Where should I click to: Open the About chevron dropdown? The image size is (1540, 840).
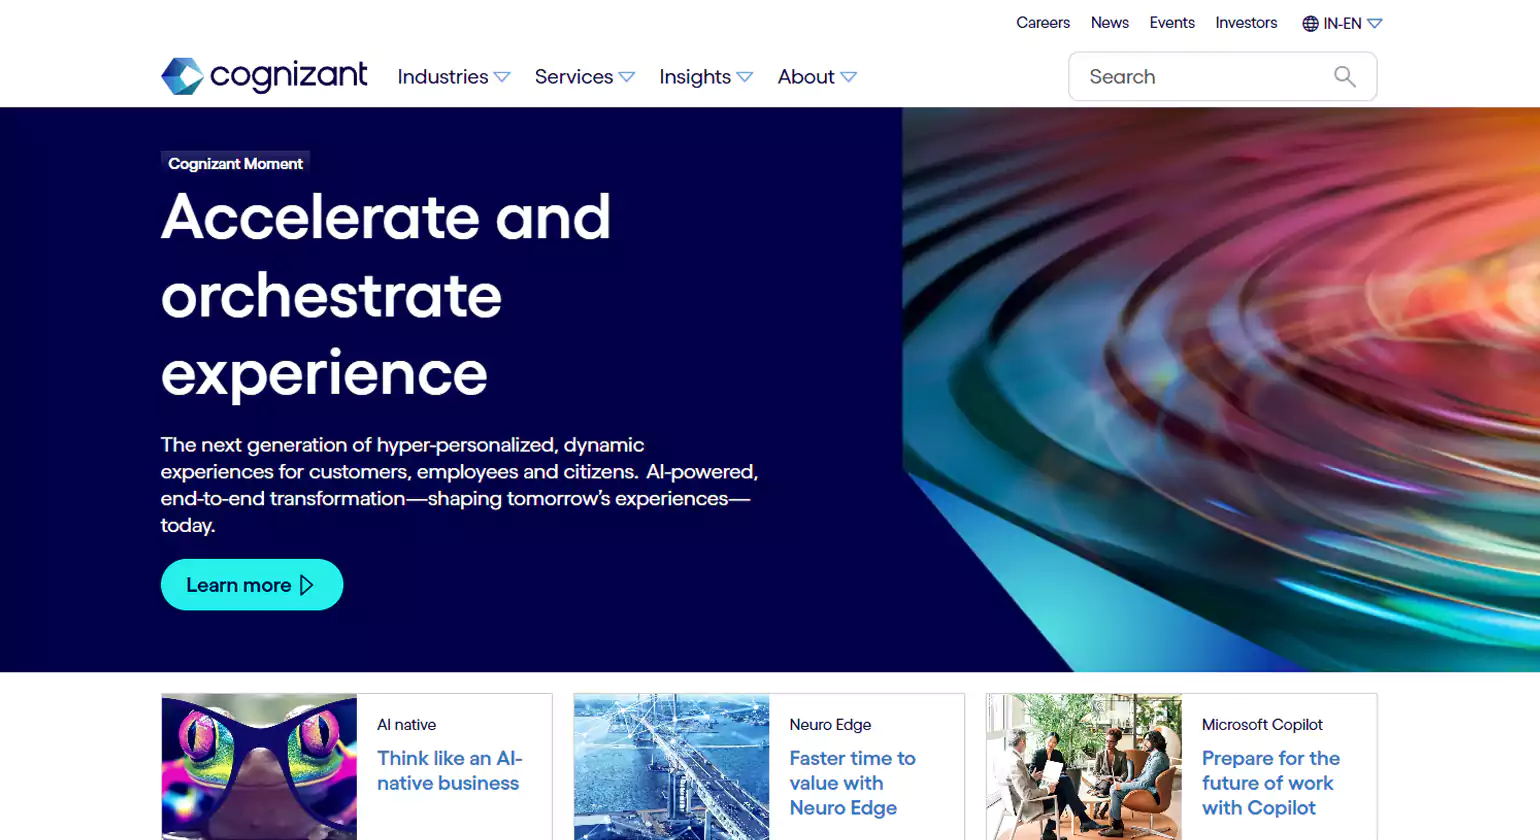(849, 77)
